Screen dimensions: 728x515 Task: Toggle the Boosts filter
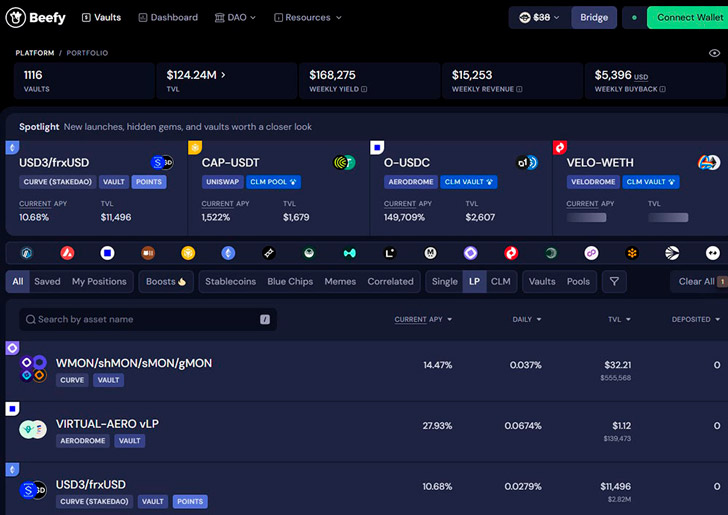pos(166,281)
